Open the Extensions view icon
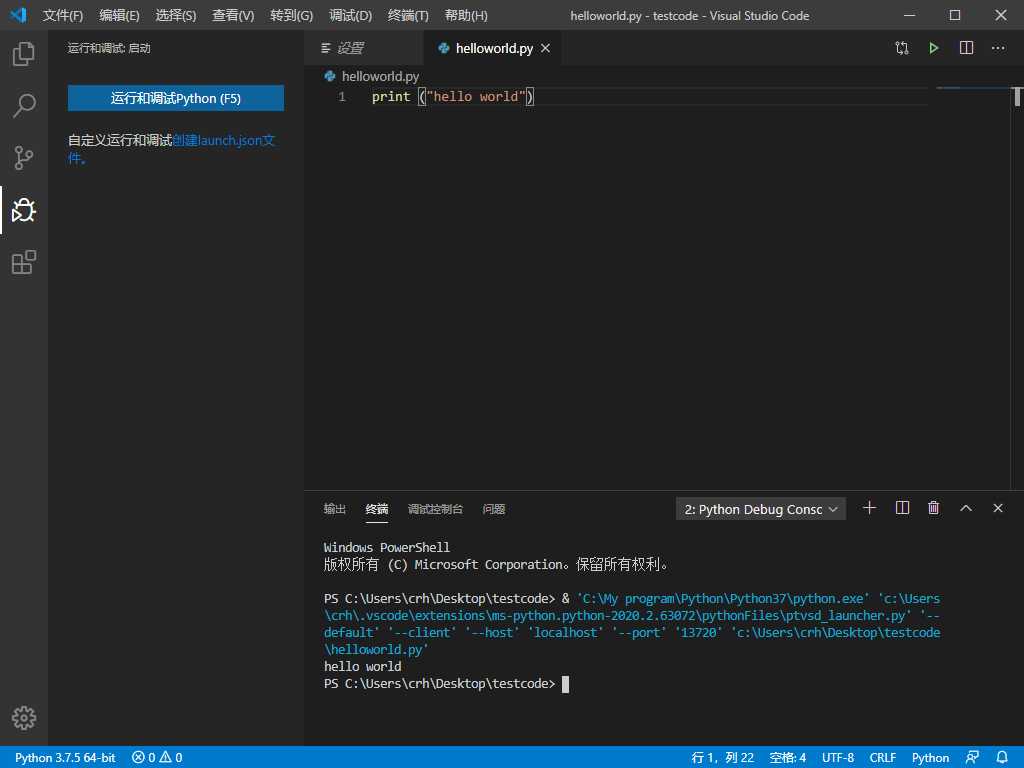The height and width of the screenshot is (768, 1024). pyautogui.click(x=24, y=262)
